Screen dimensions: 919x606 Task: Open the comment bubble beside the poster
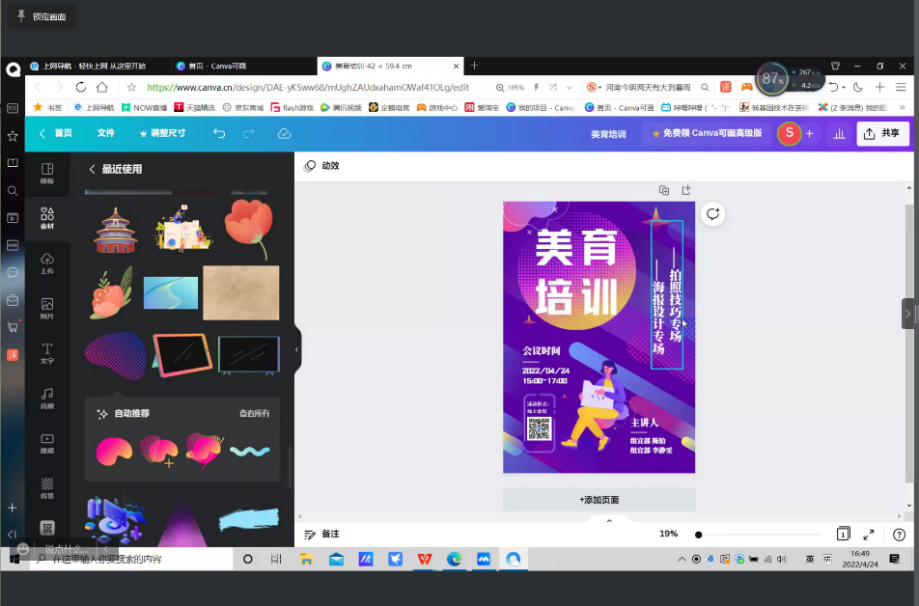tap(712, 214)
